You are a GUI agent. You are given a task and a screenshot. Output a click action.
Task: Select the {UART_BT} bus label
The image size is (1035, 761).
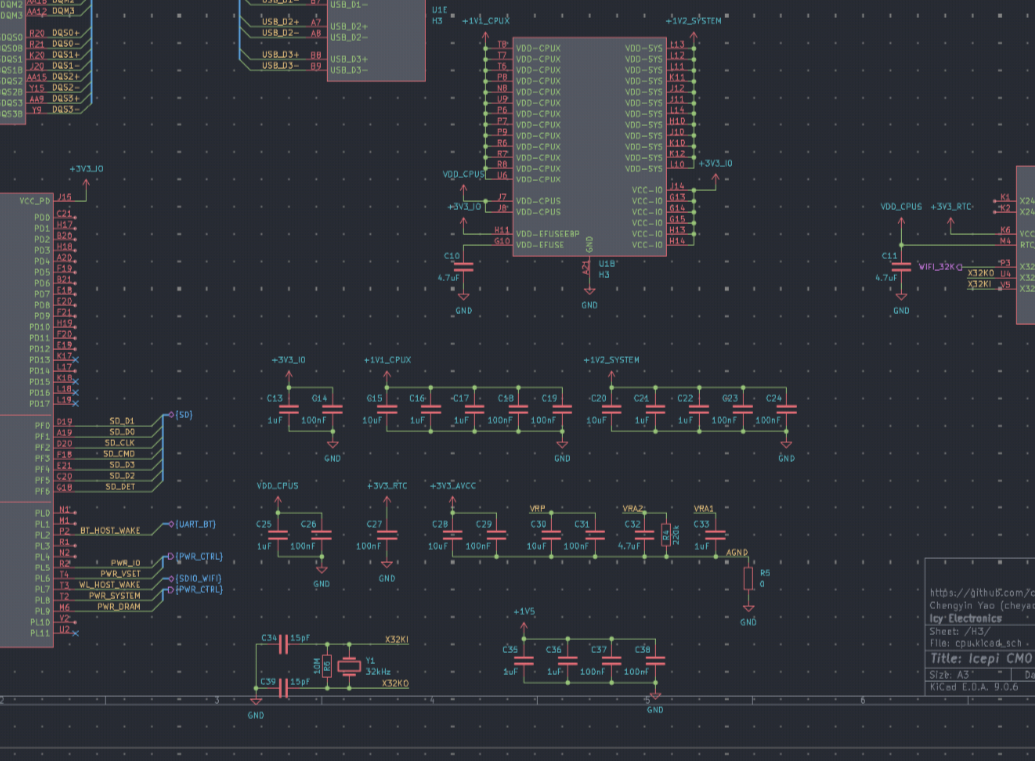195,524
